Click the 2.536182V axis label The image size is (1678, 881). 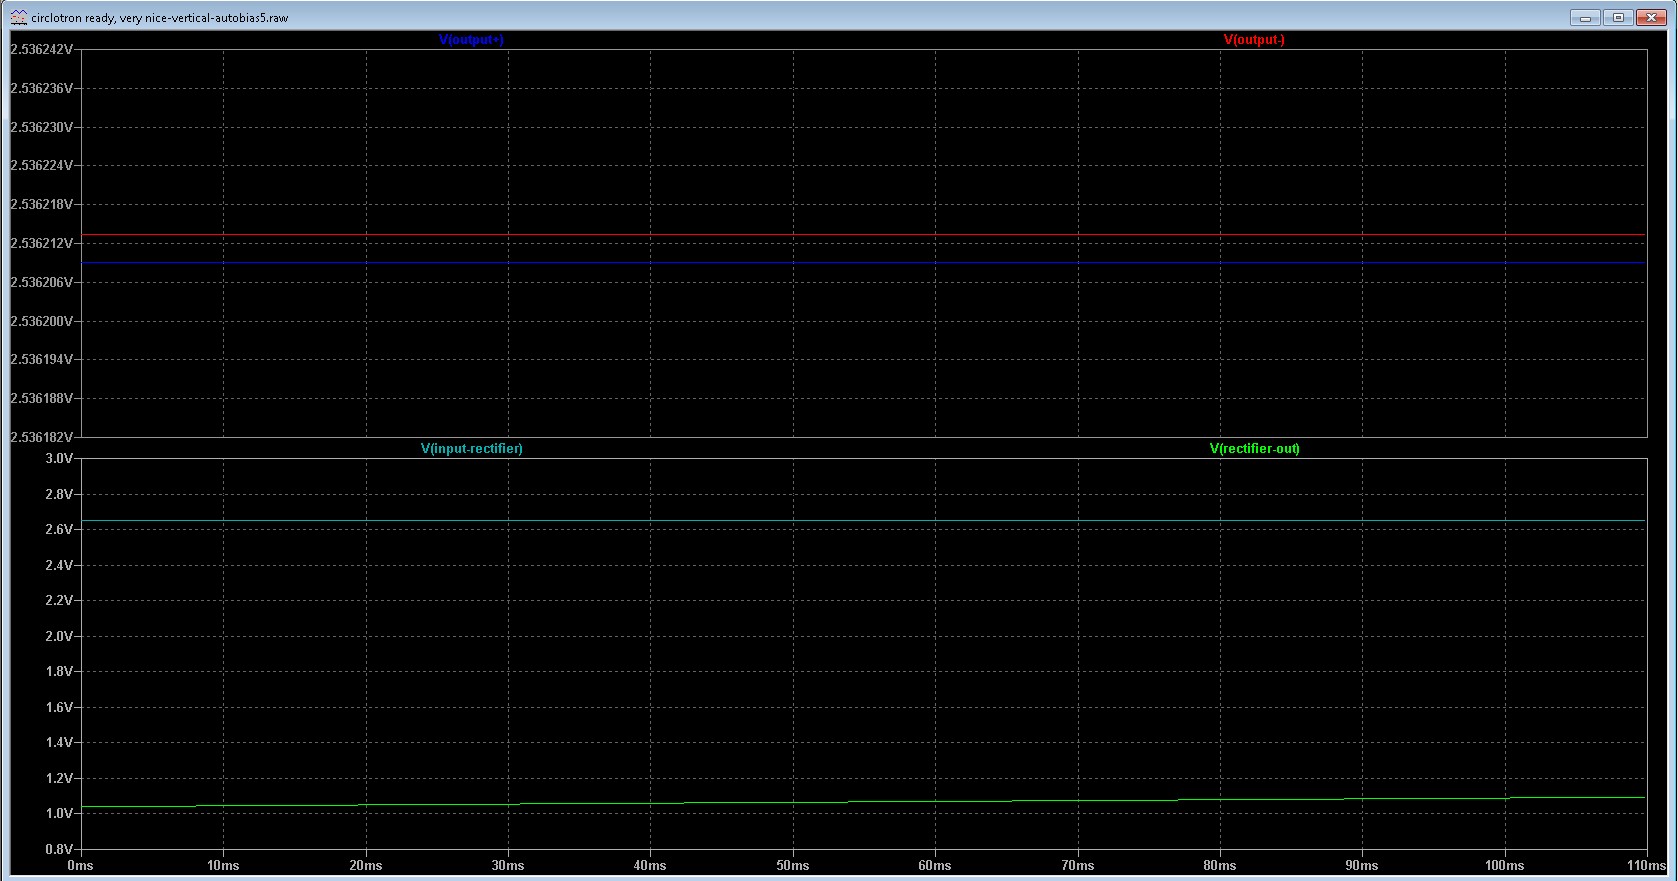(x=41, y=437)
